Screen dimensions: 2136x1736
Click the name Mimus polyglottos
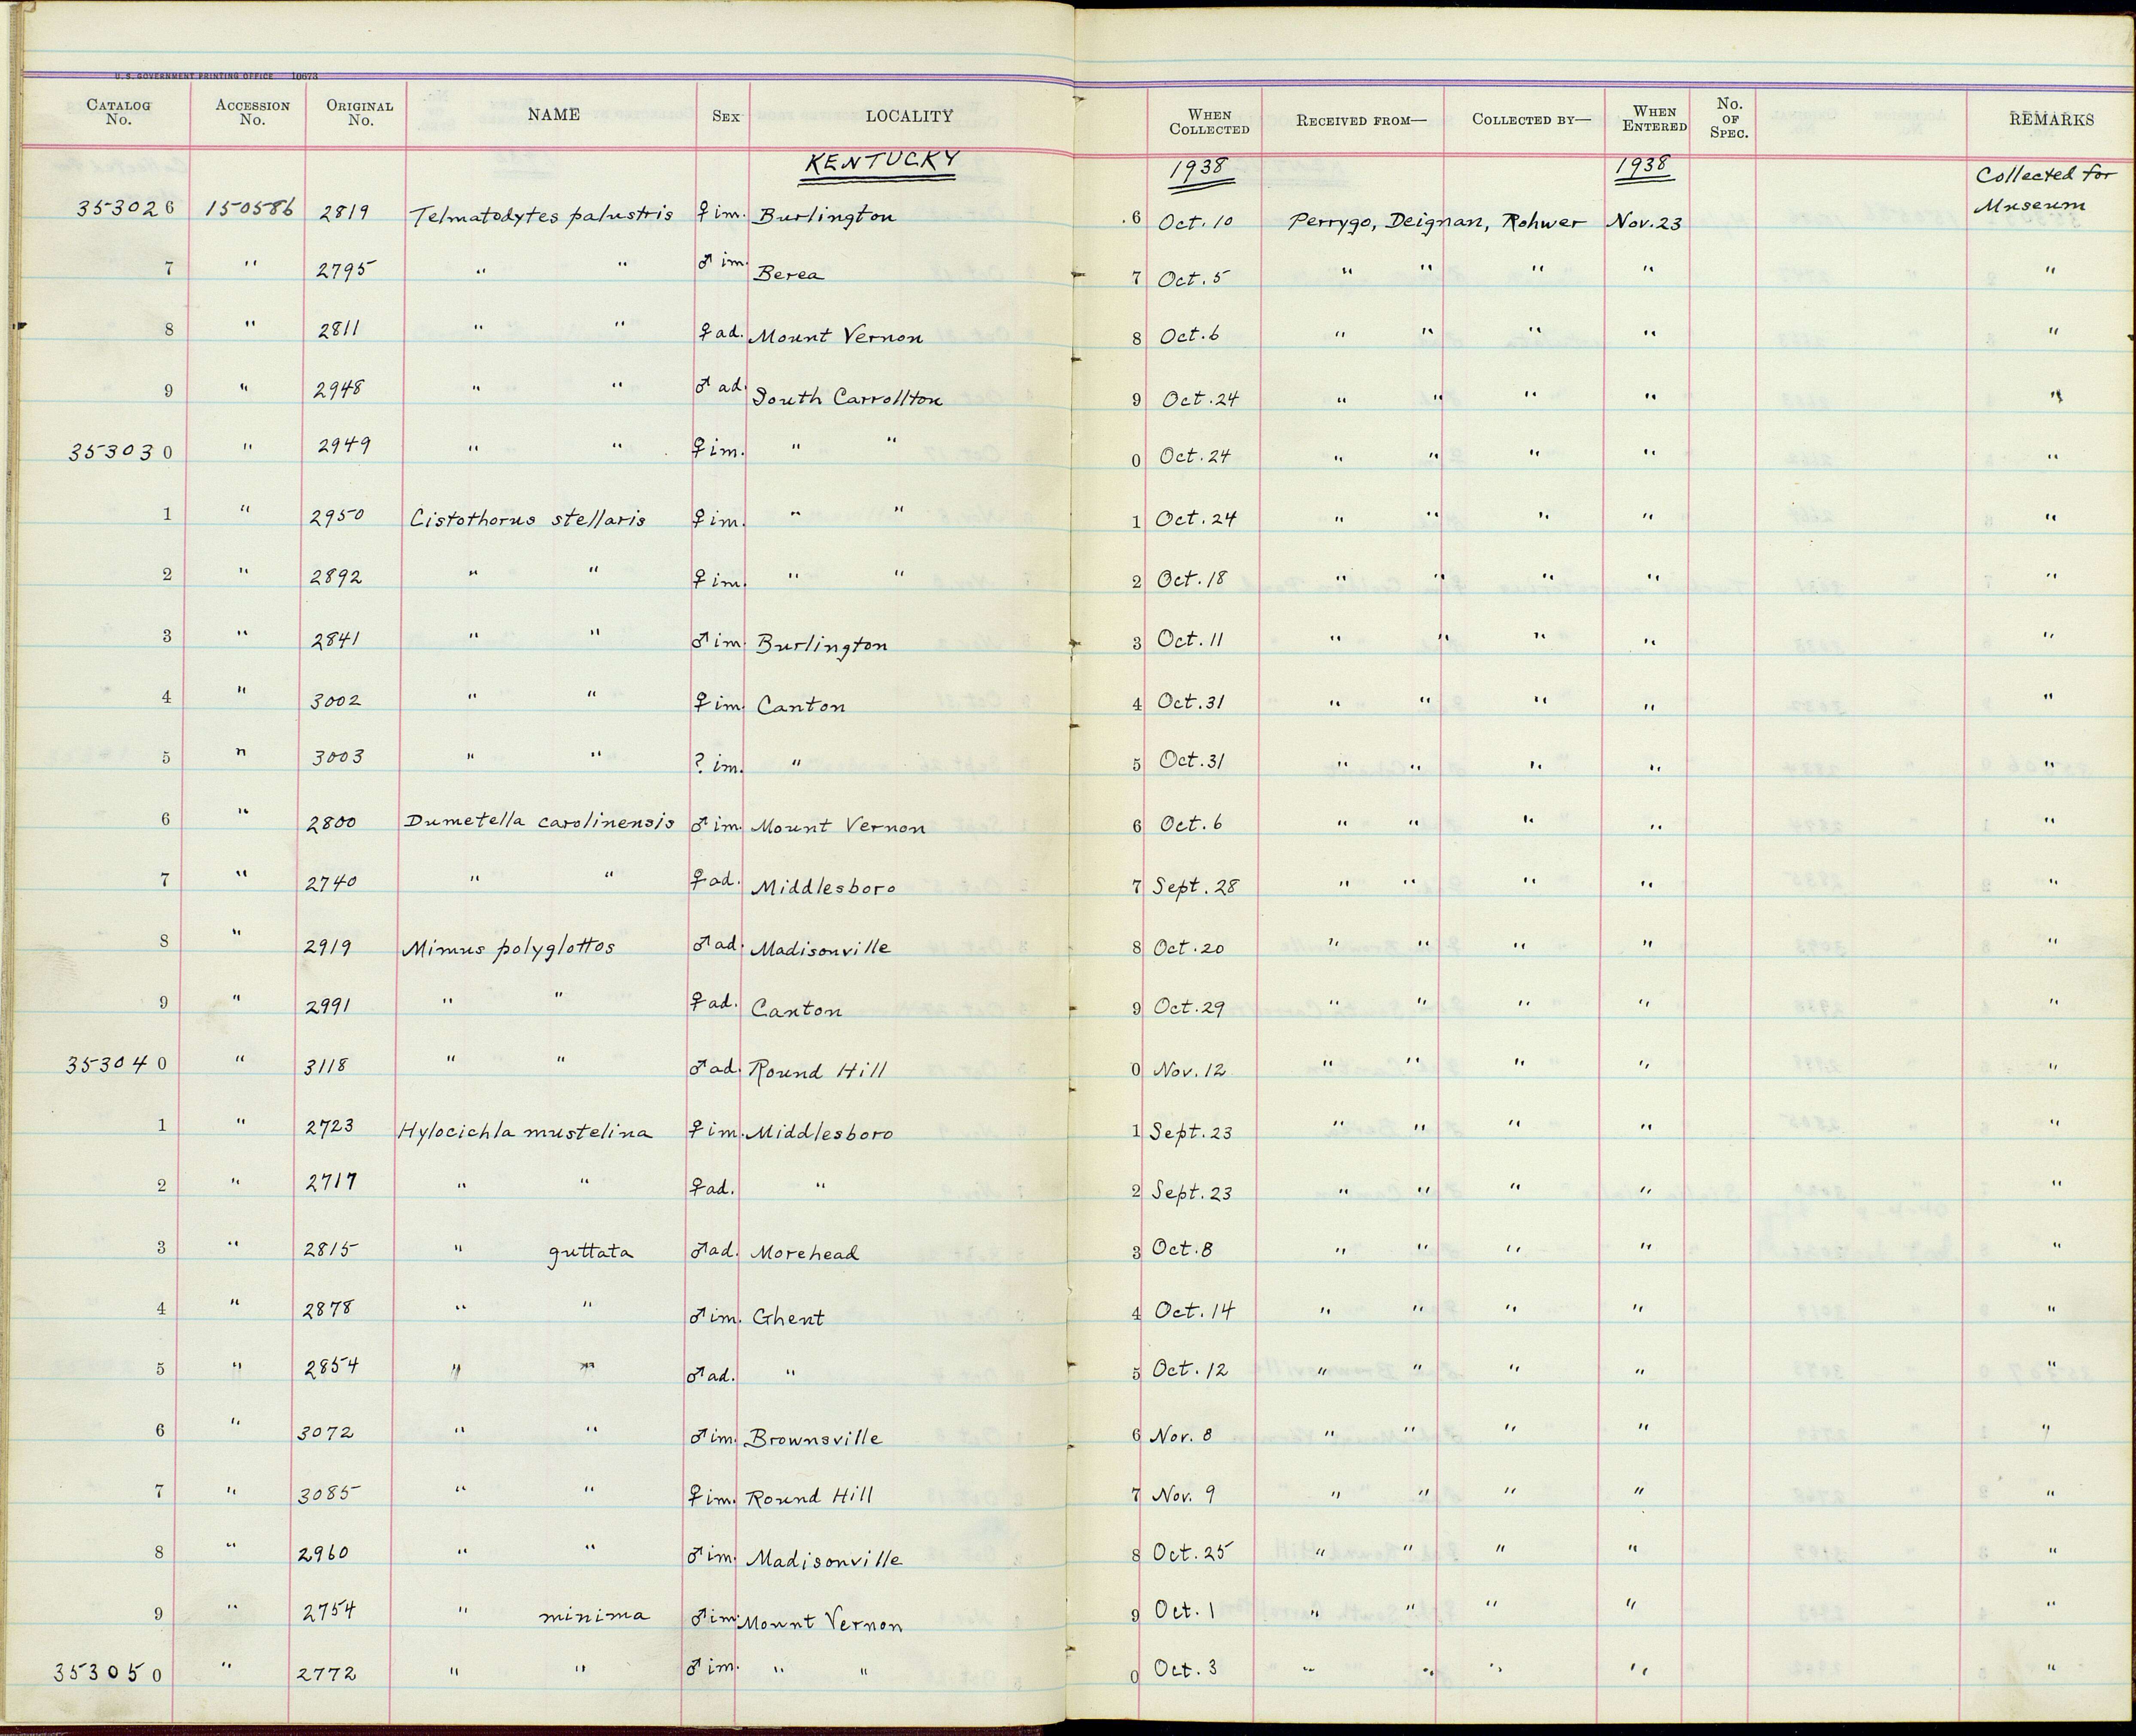click(x=508, y=949)
